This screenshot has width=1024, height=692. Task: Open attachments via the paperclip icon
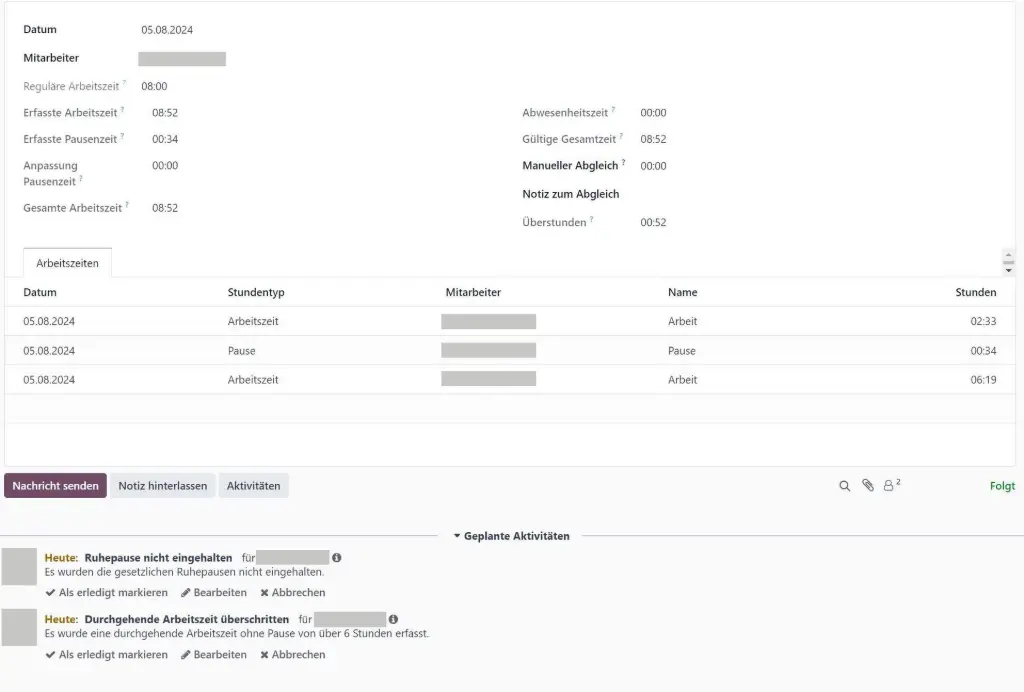(868, 486)
